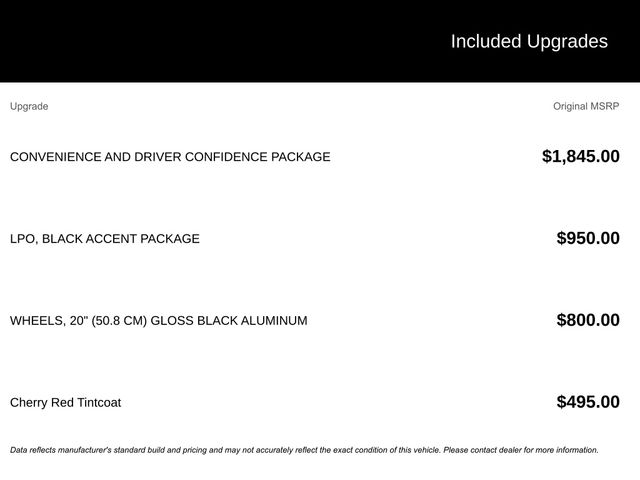Click the Original MSRP column header

586,106
